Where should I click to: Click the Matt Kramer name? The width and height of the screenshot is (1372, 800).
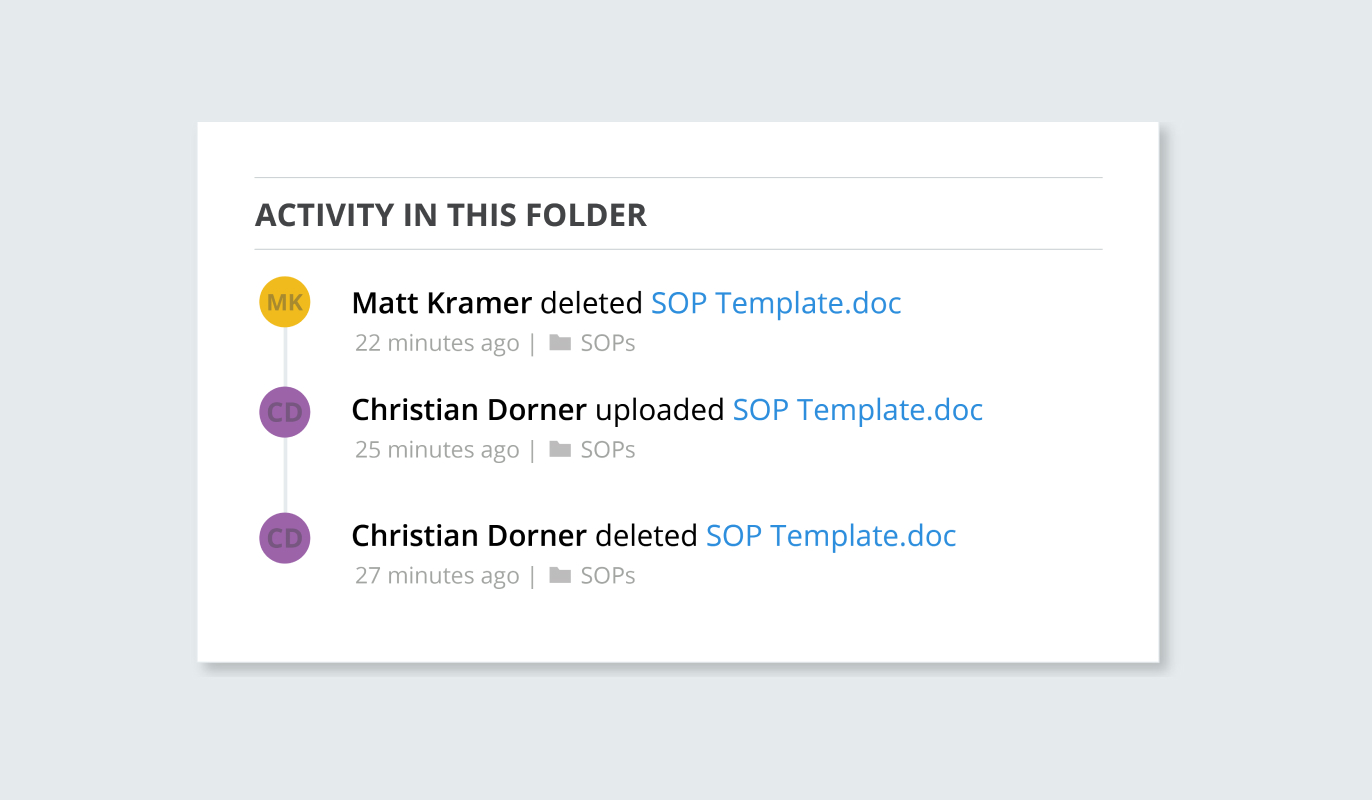click(441, 303)
